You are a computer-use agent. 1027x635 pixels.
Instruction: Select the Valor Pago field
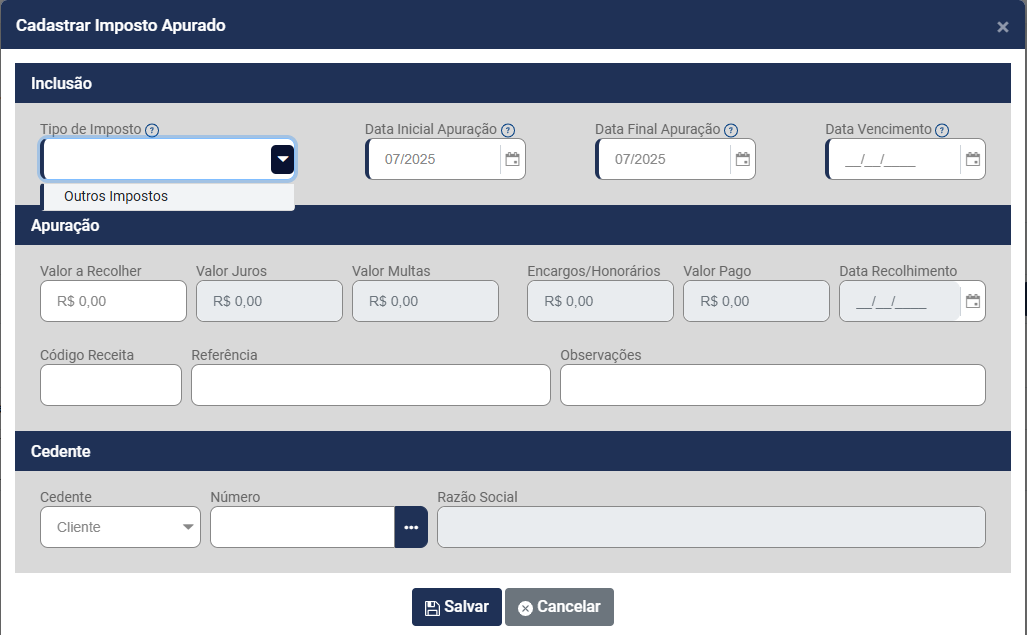[756, 301]
